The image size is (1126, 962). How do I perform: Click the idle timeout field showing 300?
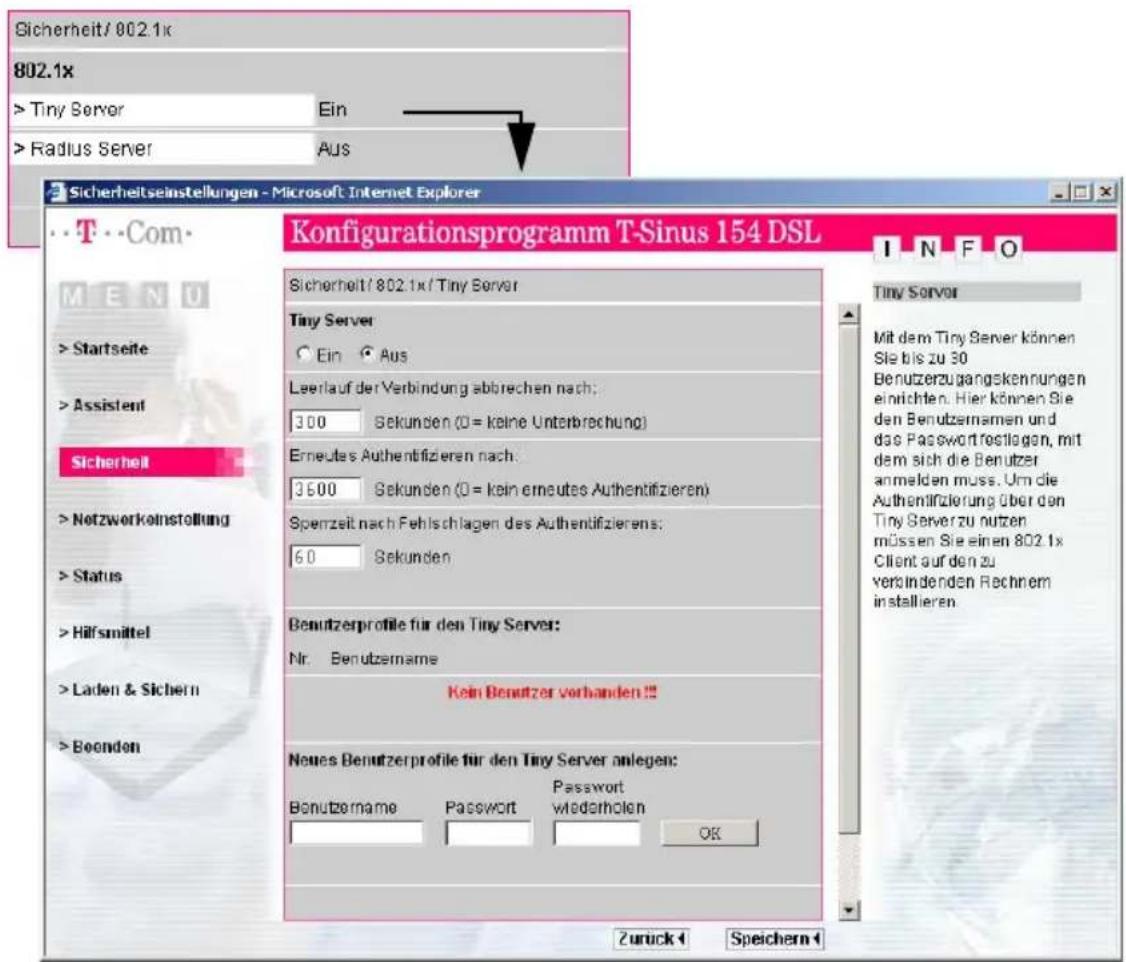pyautogui.click(x=325, y=421)
